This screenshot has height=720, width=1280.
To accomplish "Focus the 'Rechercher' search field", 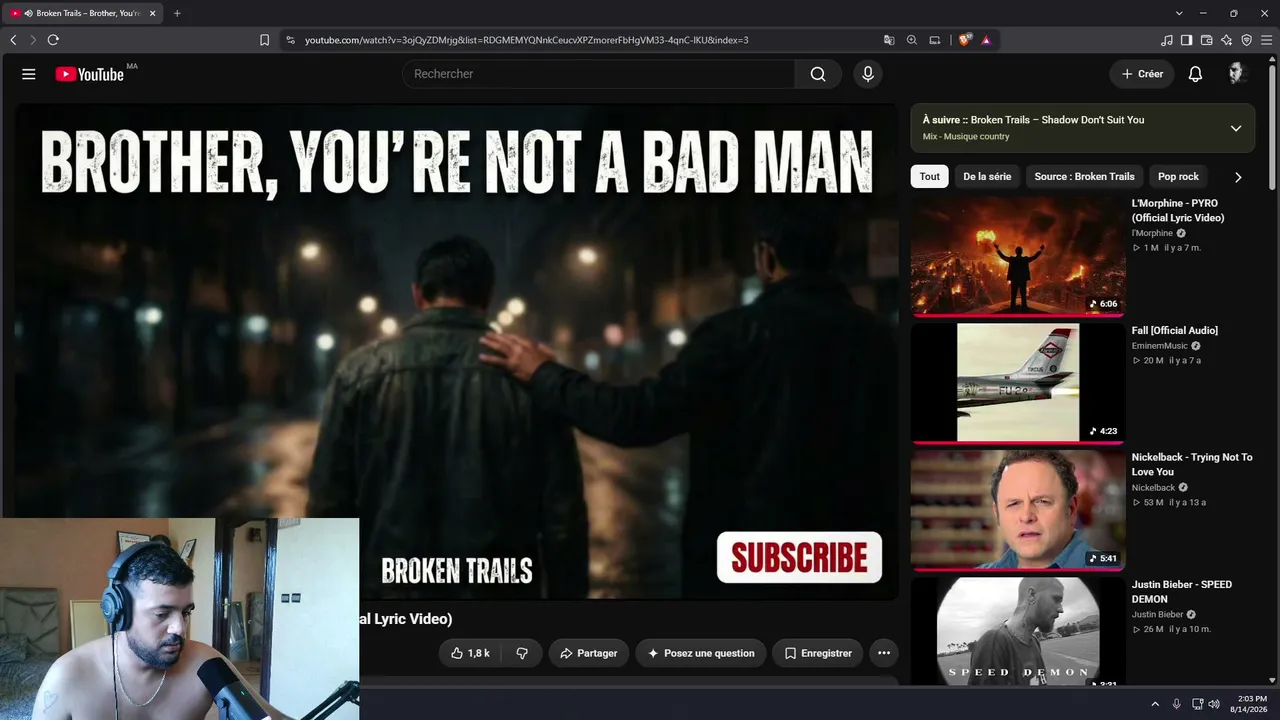I will [599, 74].
